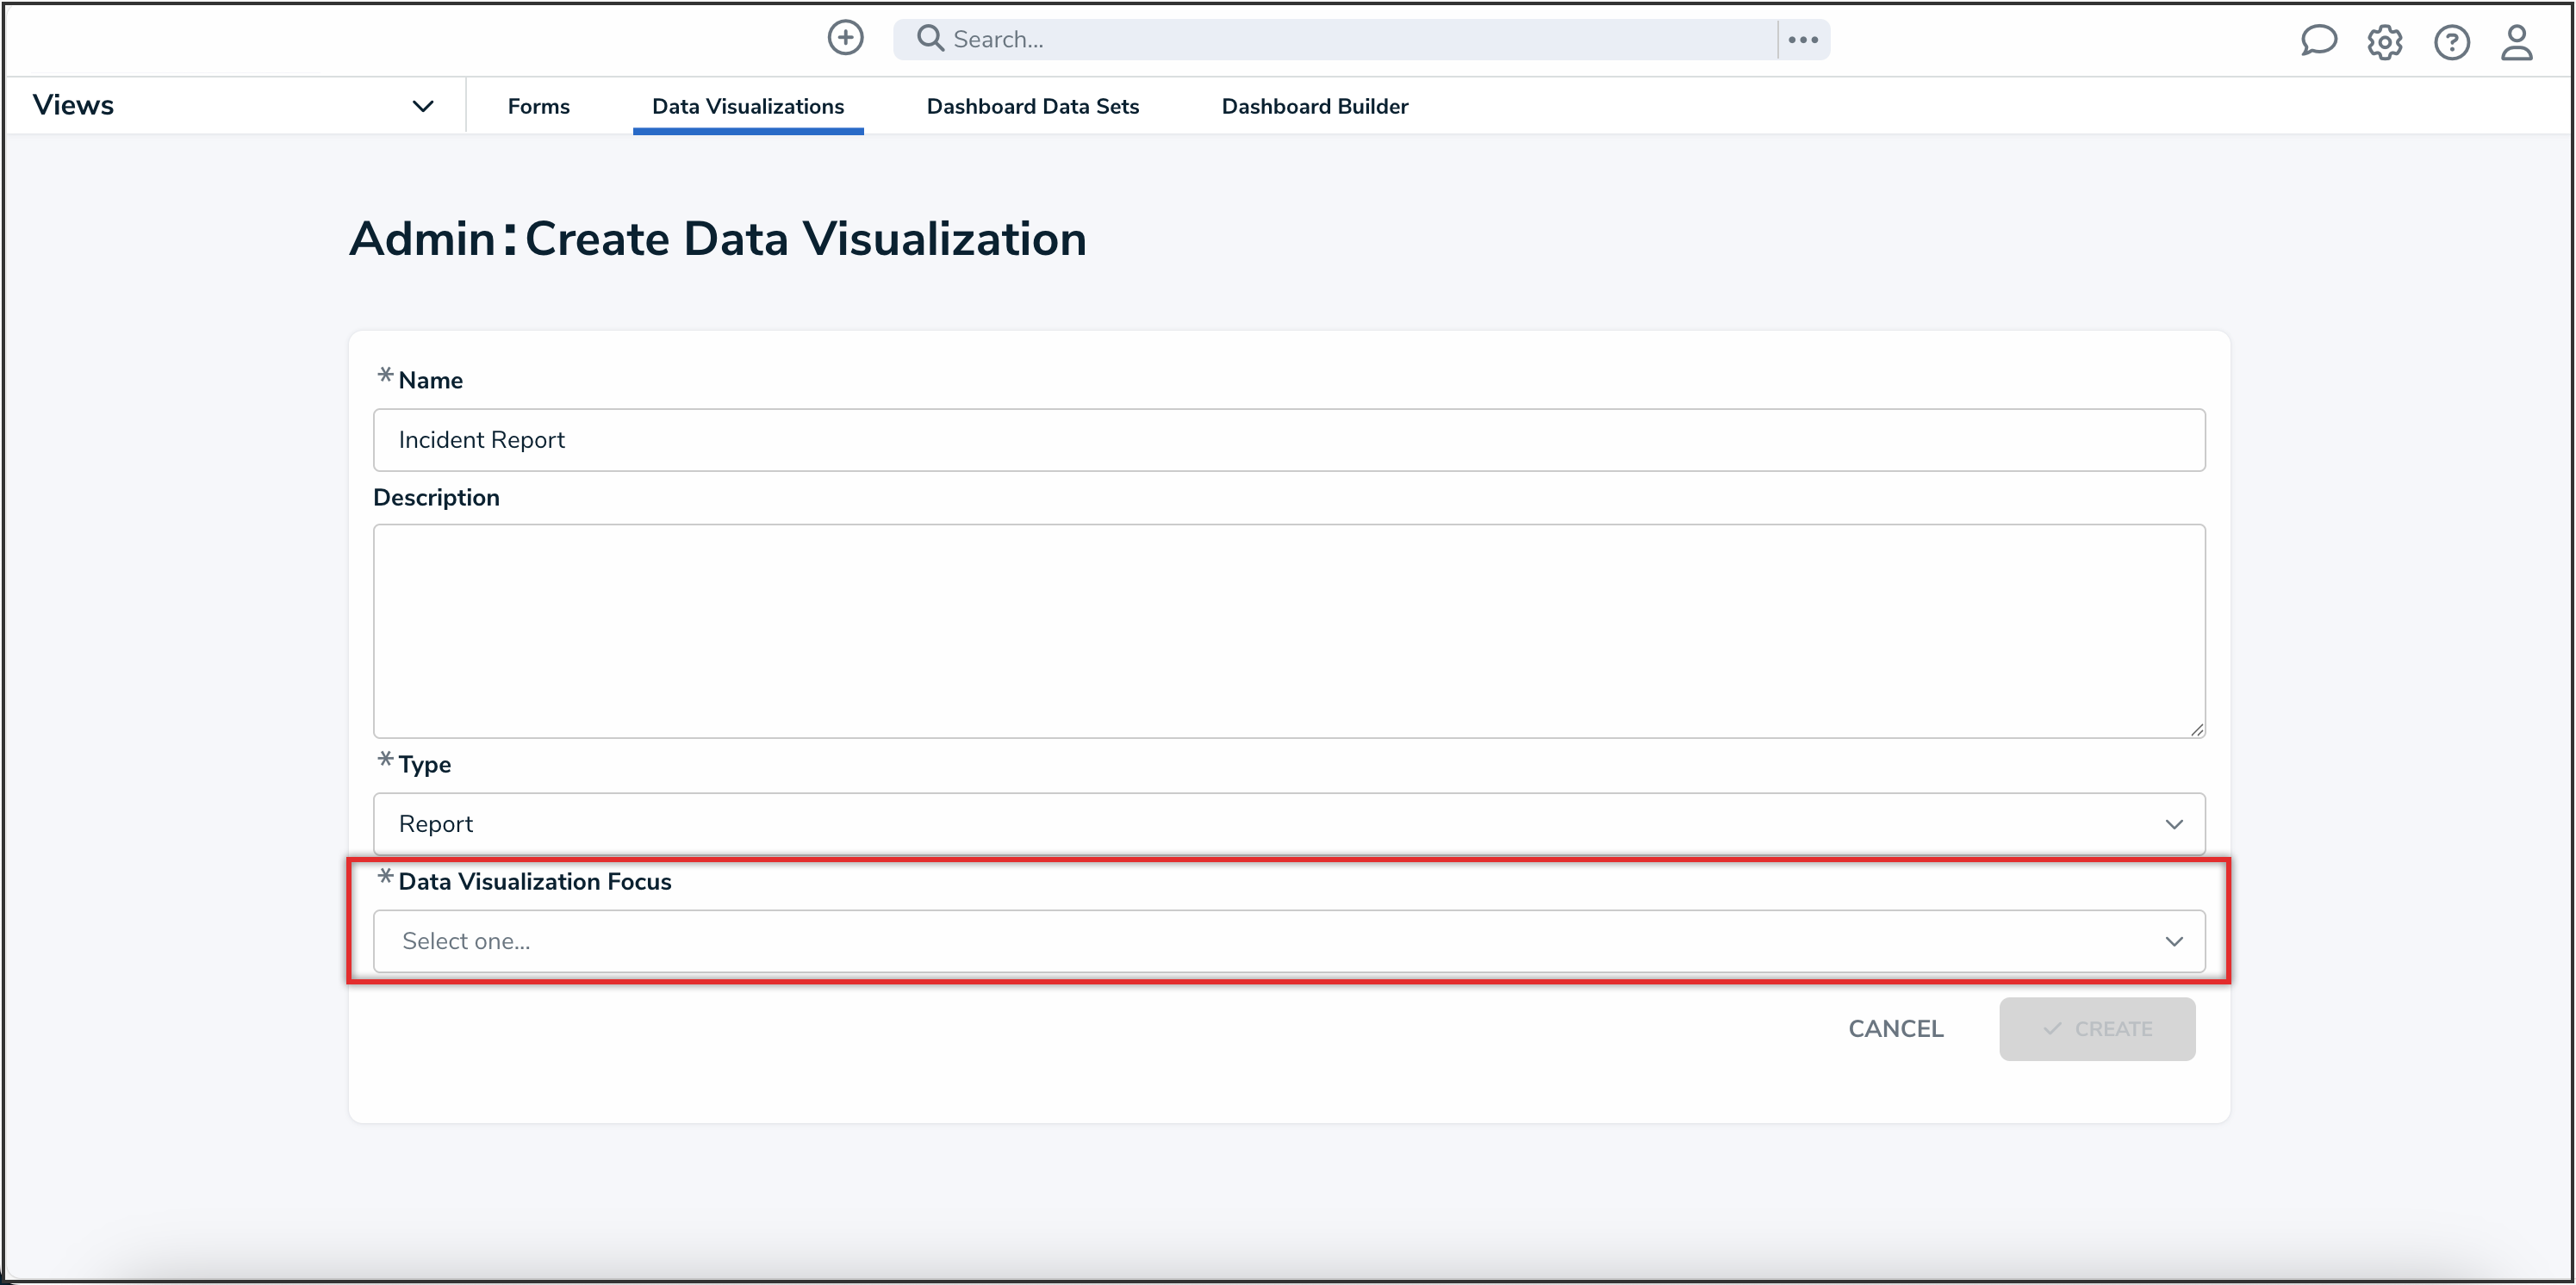Expand the Views selector chevron
This screenshot has width=2576, height=1285.
coord(423,105)
